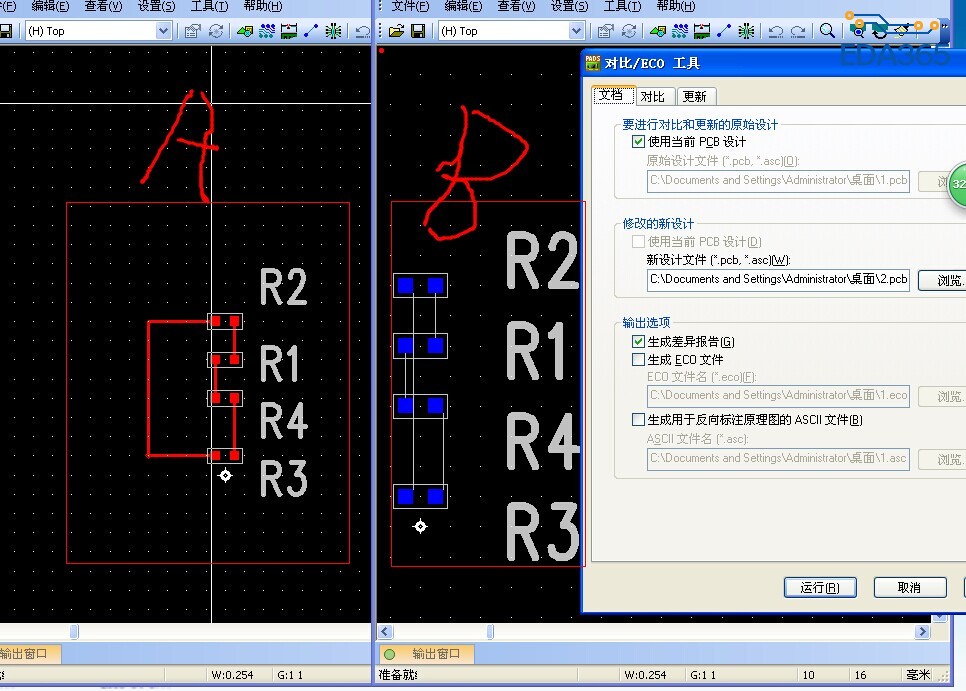Uncheck 使用当前 PCB 设计 under original design

coord(638,142)
